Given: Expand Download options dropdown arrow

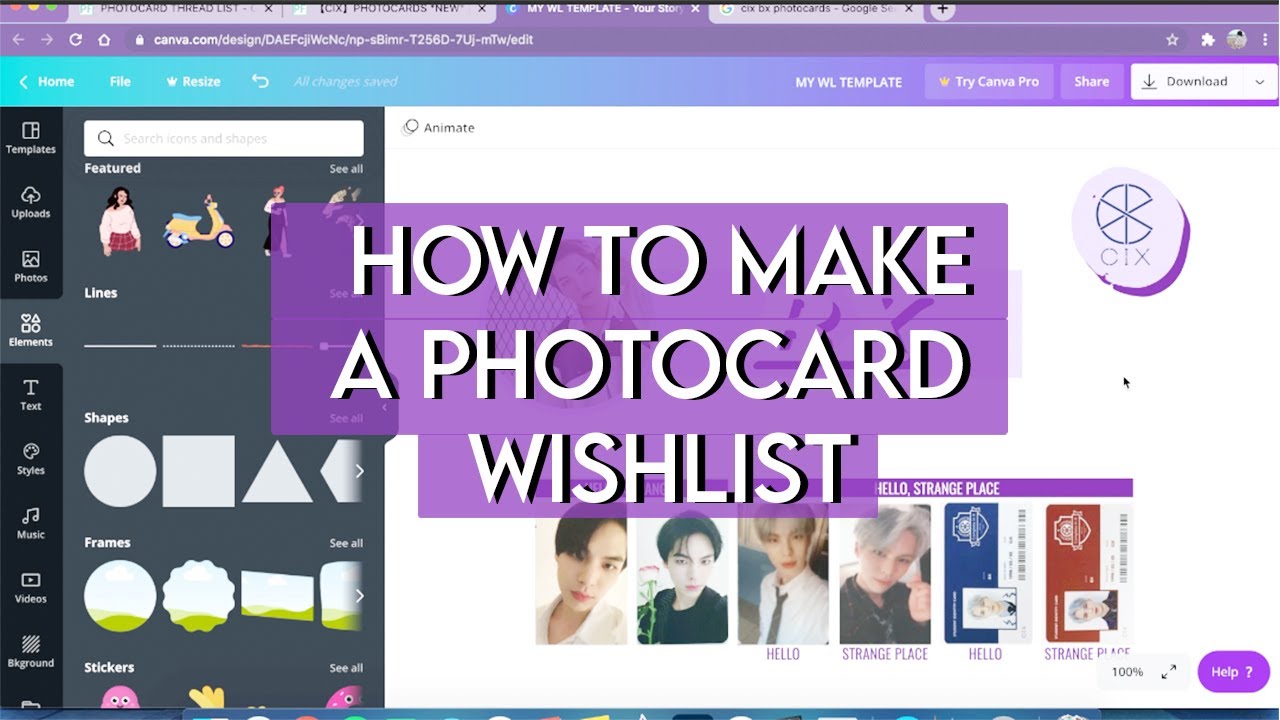Looking at the screenshot, I should 1259,82.
